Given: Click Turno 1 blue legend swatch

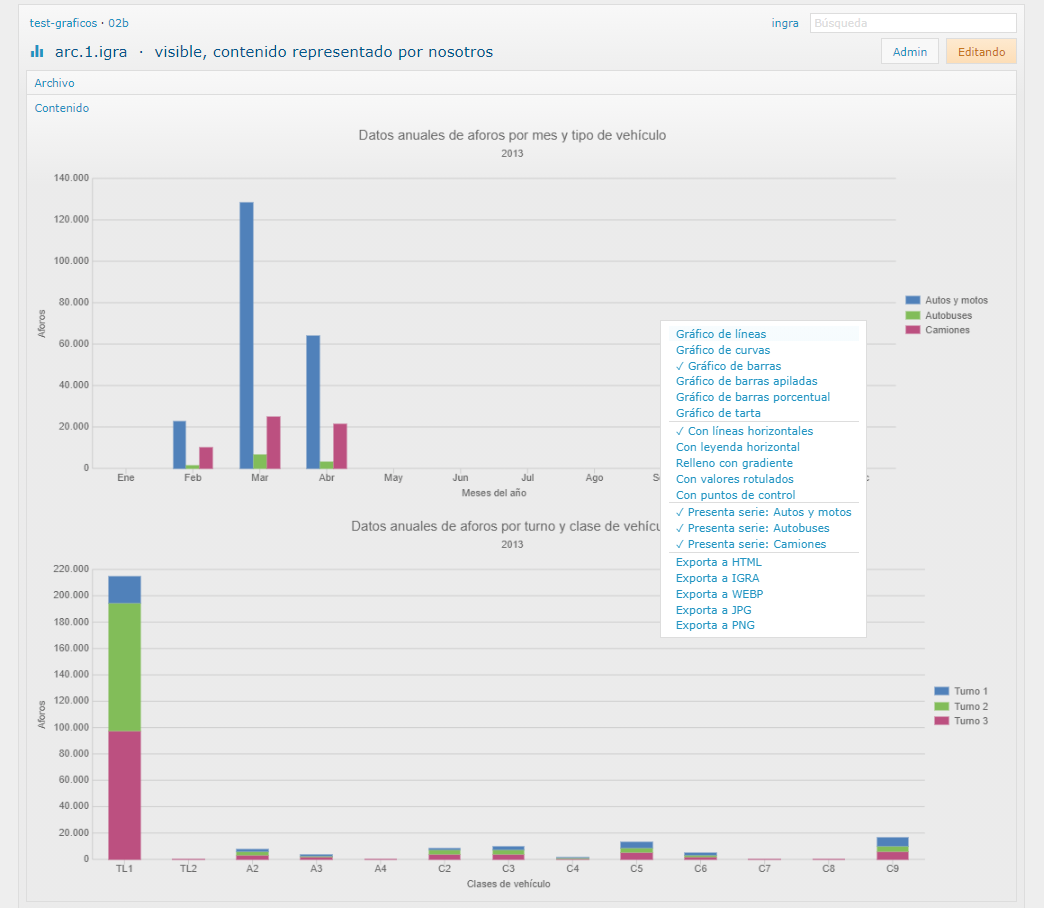Looking at the screenshot, I should (941, 692).
